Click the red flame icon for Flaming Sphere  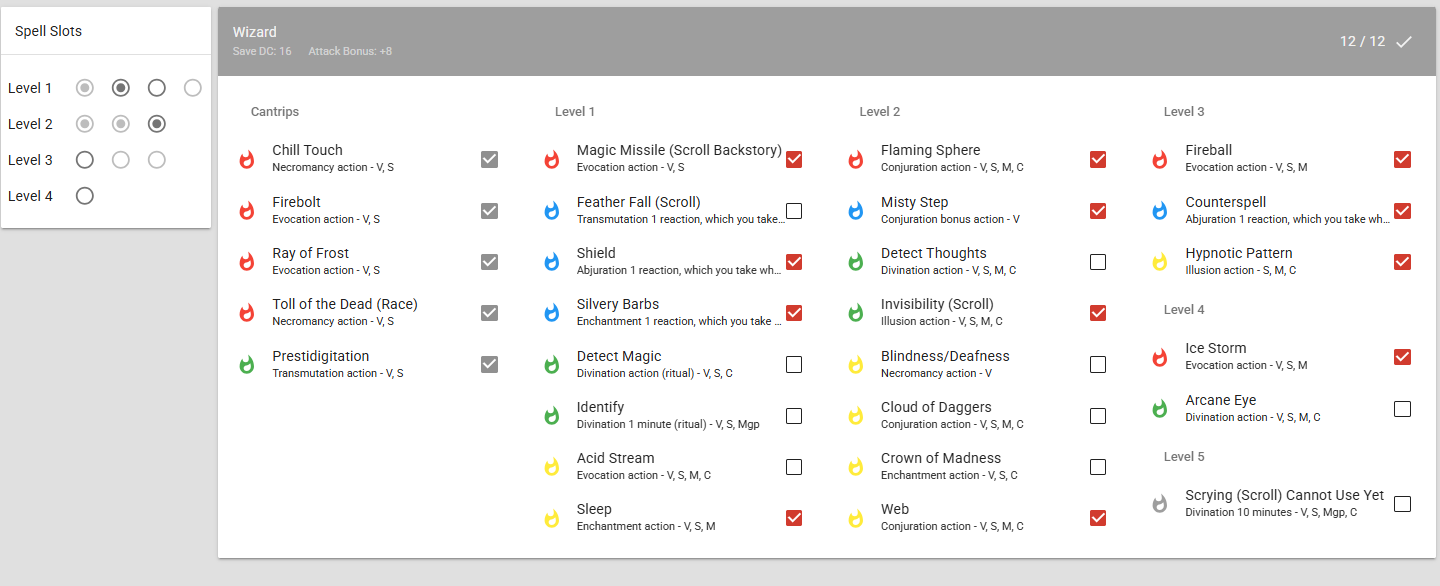coord(856,159)
